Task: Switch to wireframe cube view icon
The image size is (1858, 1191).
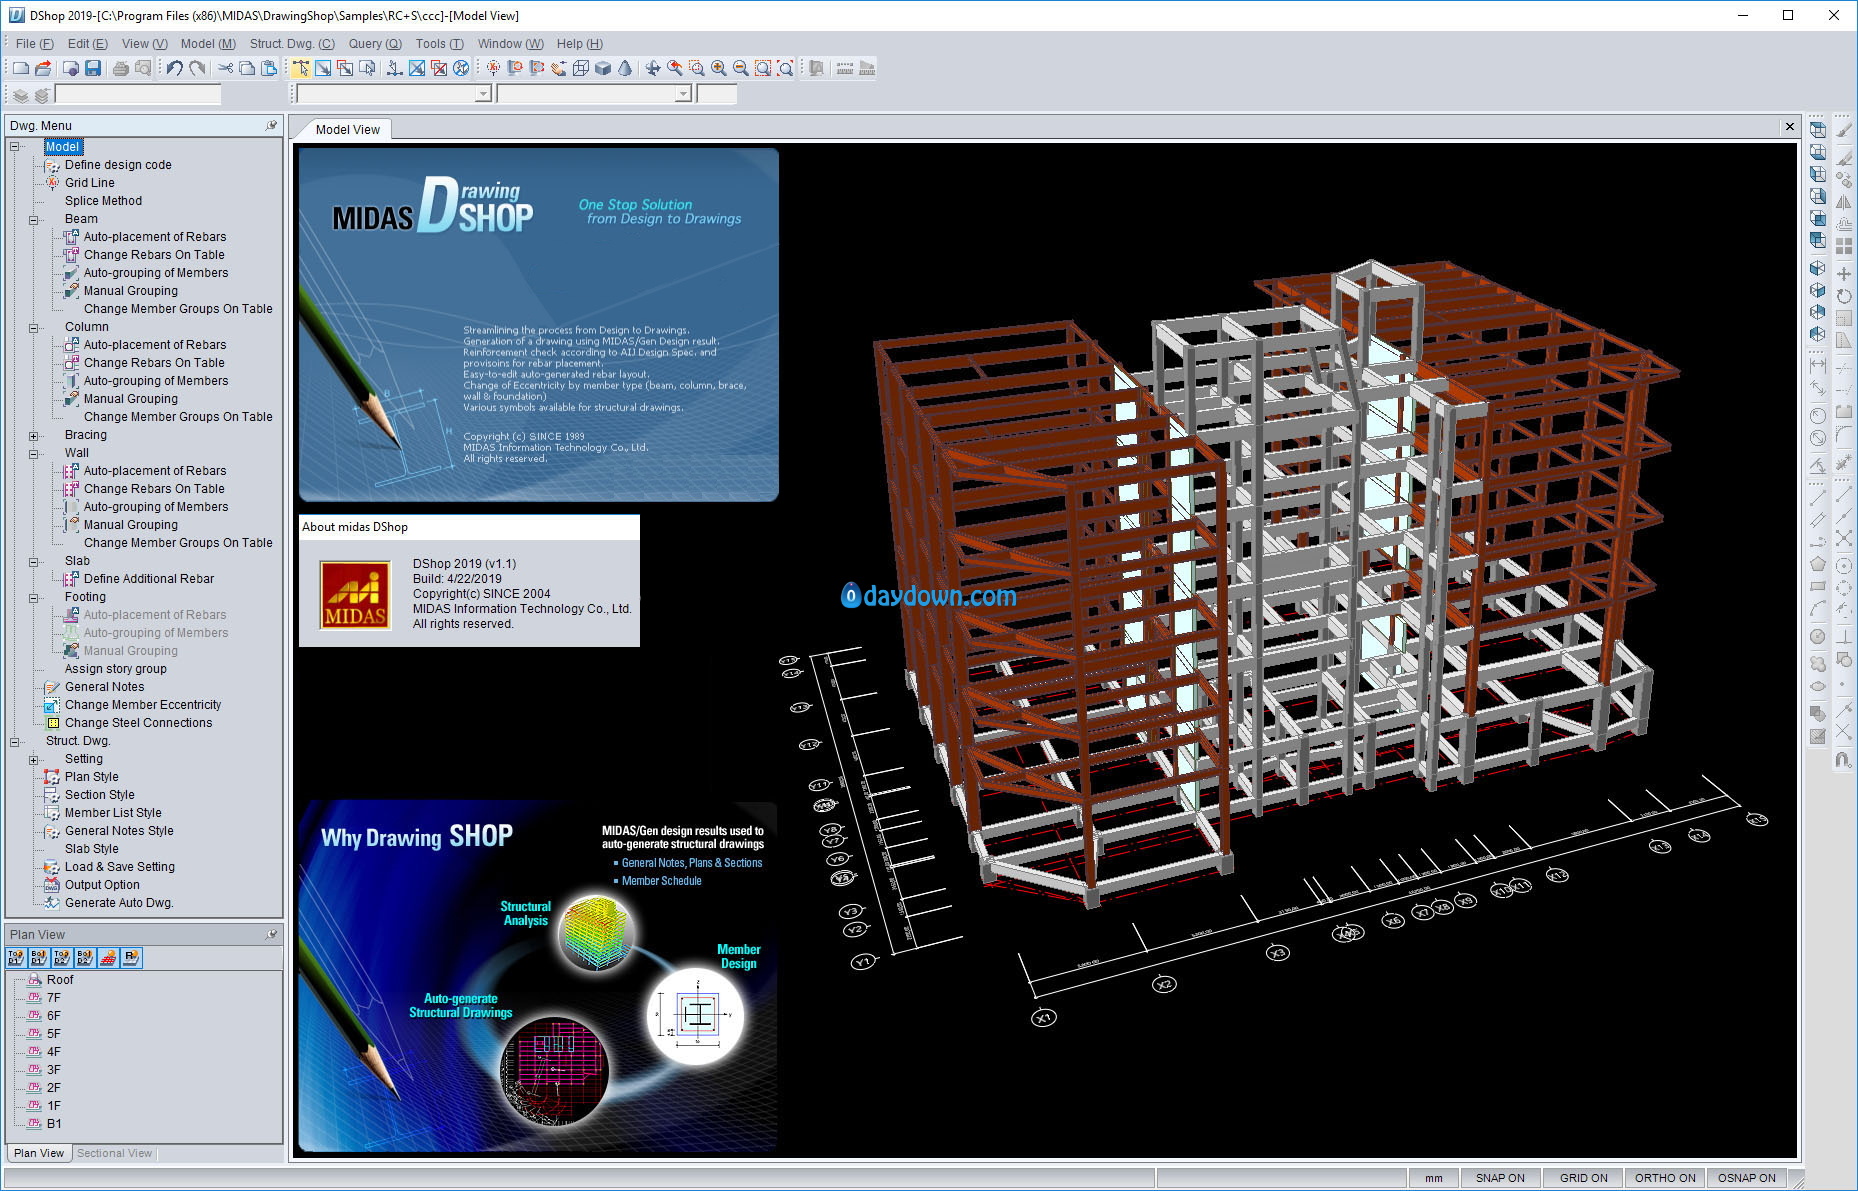Action: tap(581, 68)
